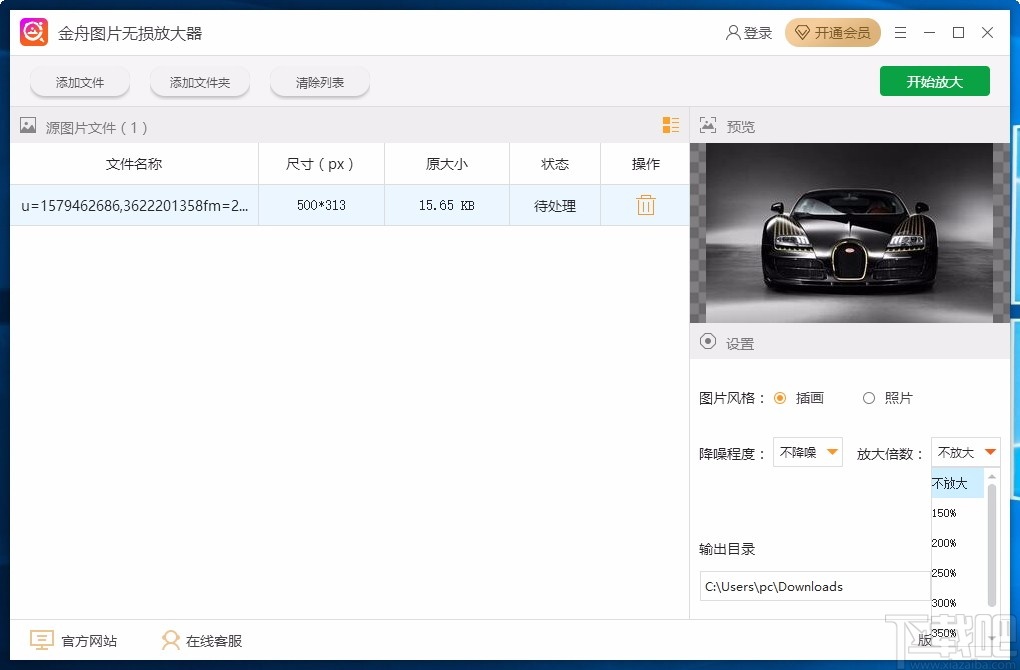Click the orange list view icon
Image resolution: width=1020 pixels, height=670 pixels.
670,126
